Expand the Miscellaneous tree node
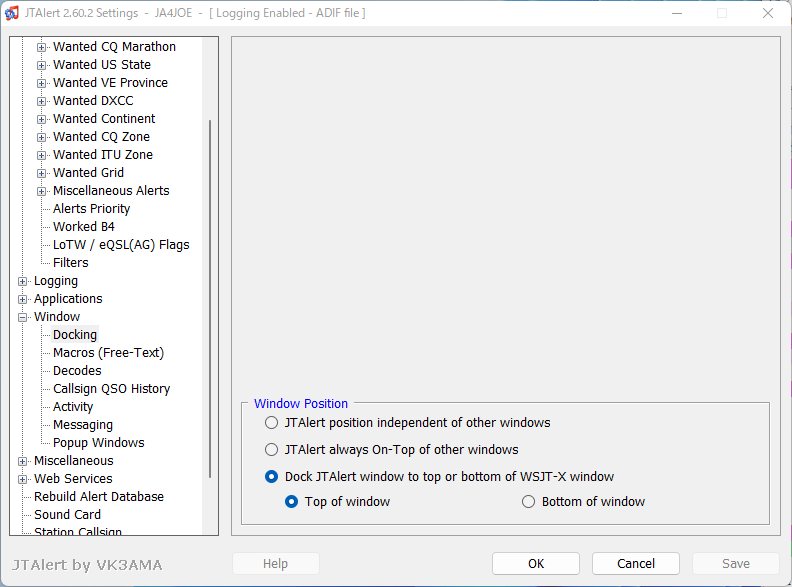The image size is (792, 587). tap(22, 462)
